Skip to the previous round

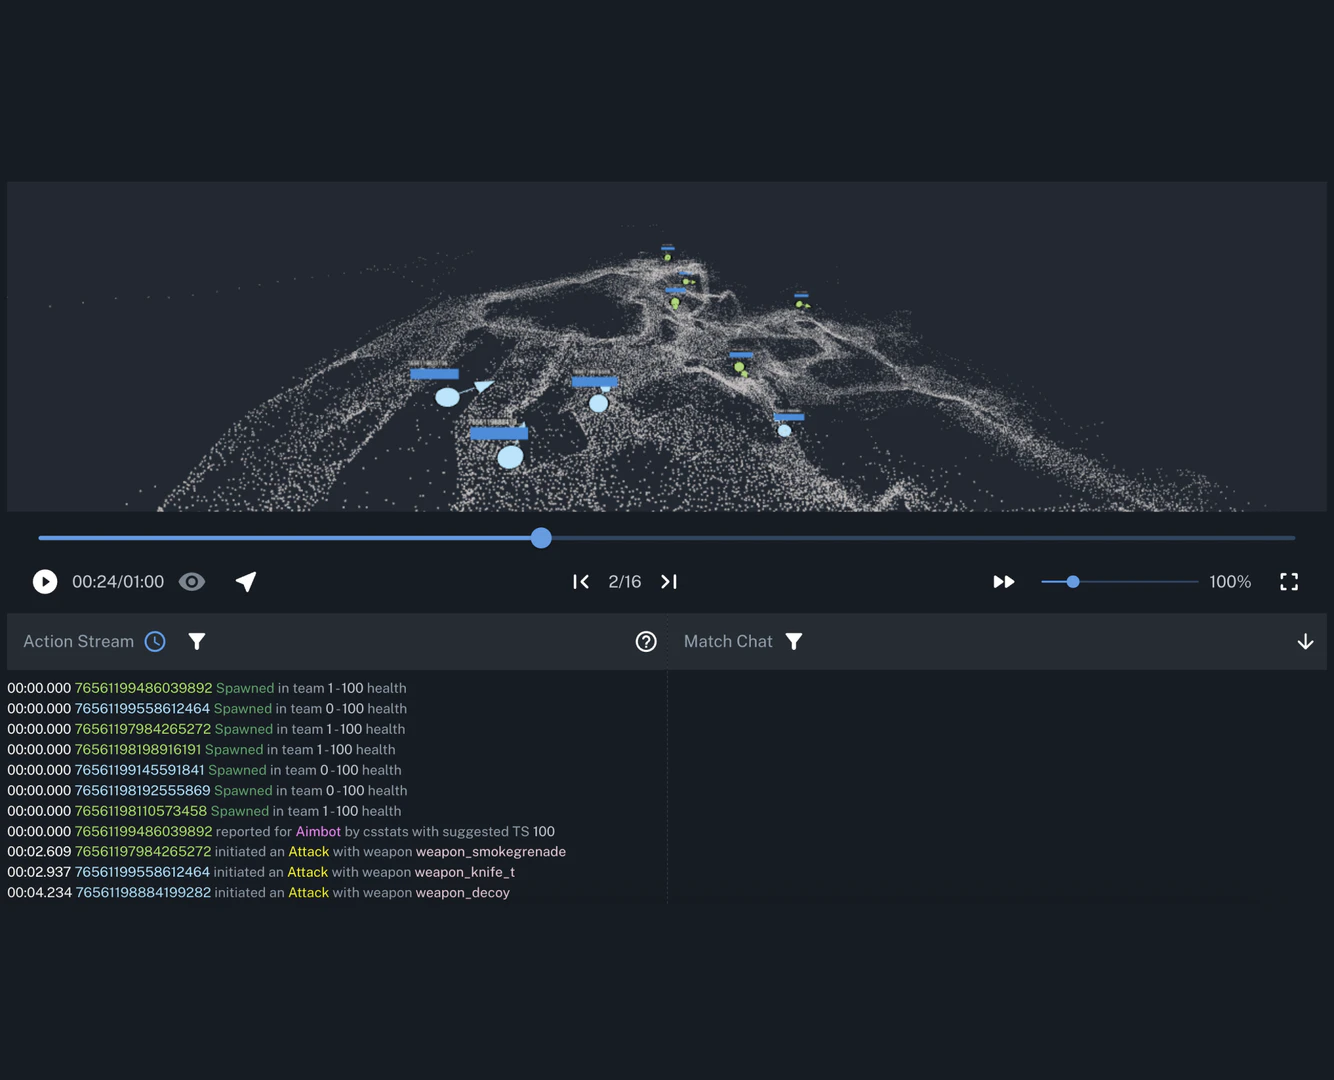[x=581, y=581]
